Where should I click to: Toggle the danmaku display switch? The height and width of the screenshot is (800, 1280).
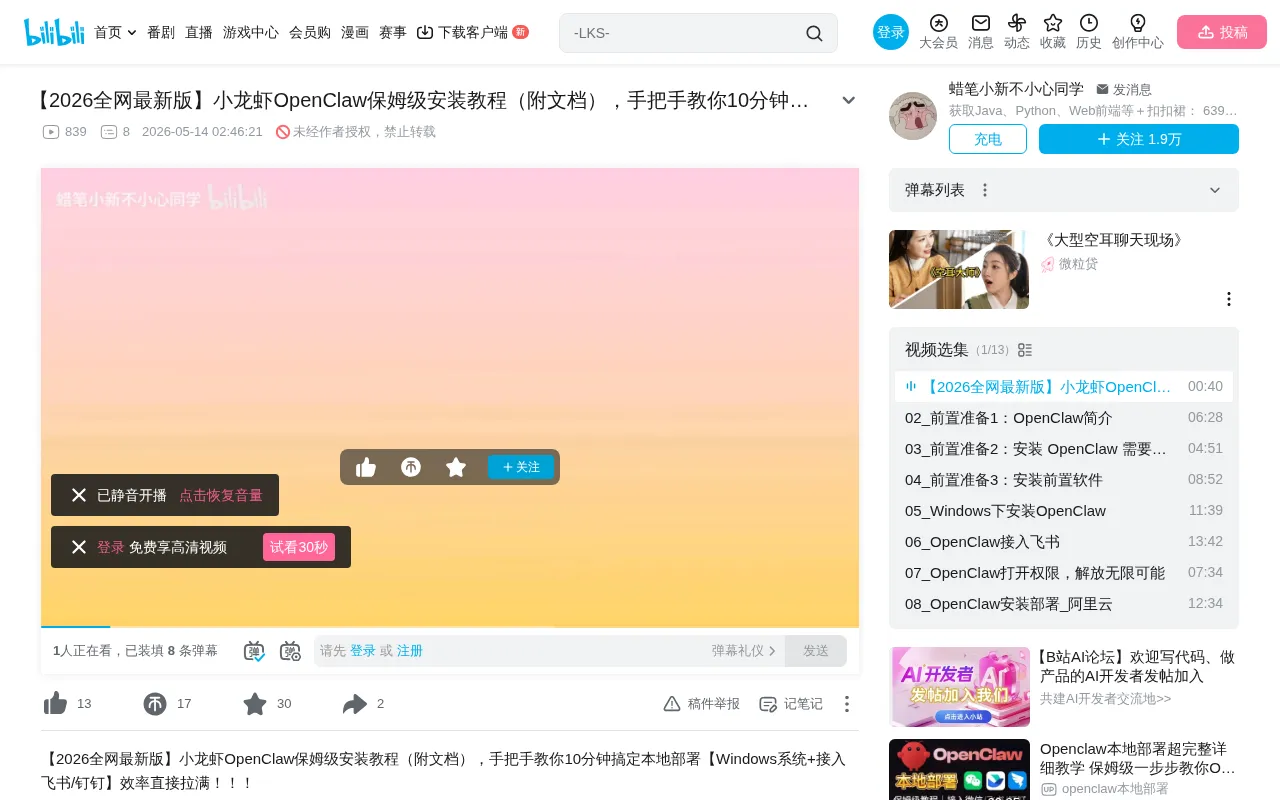click(x=254, y=651)
